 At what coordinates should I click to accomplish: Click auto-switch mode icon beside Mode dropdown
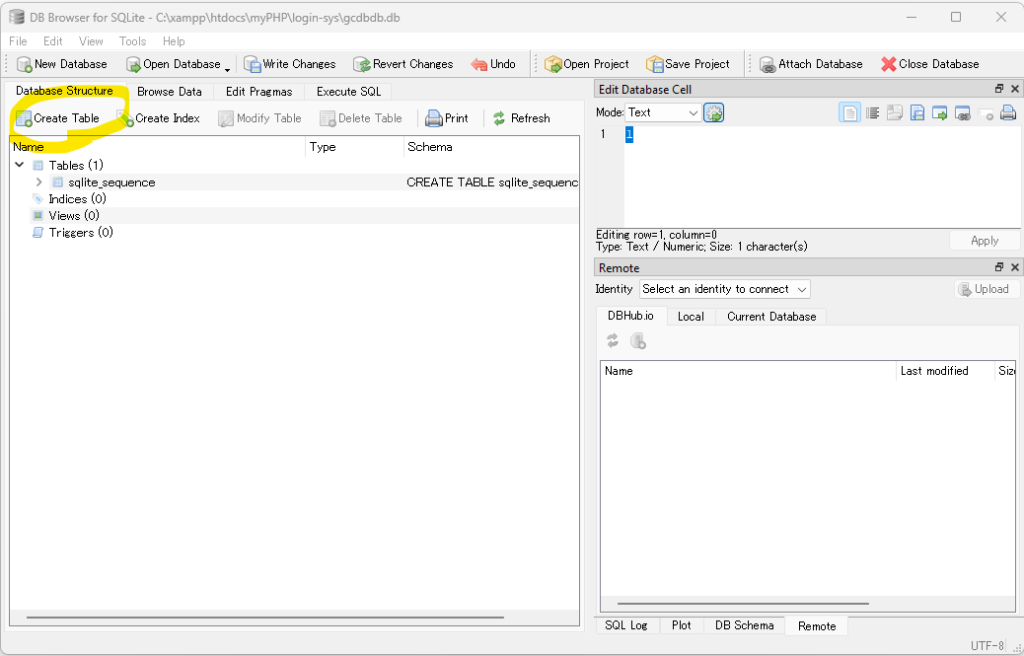[714, 113]
